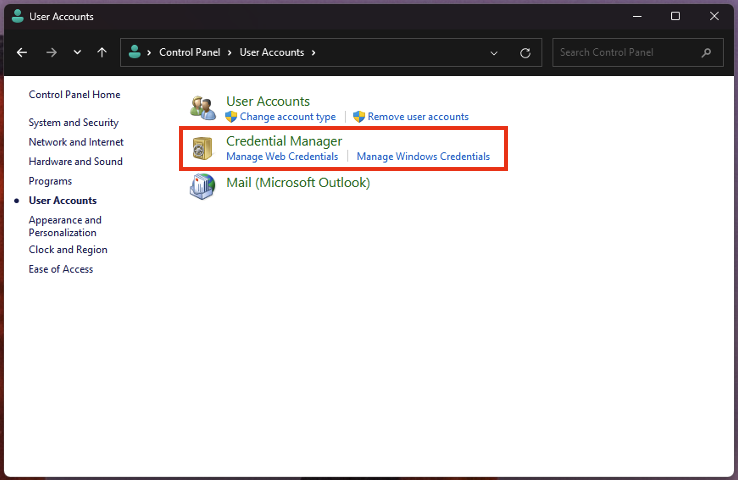Click Change account type link

(287, 117)
